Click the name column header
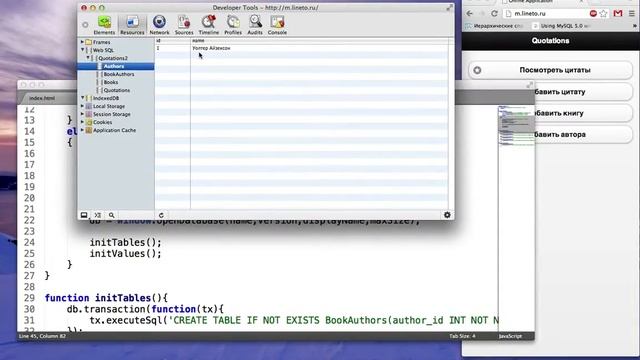Image resolution: width=640 pixels, height=360 pixels. 319,40
